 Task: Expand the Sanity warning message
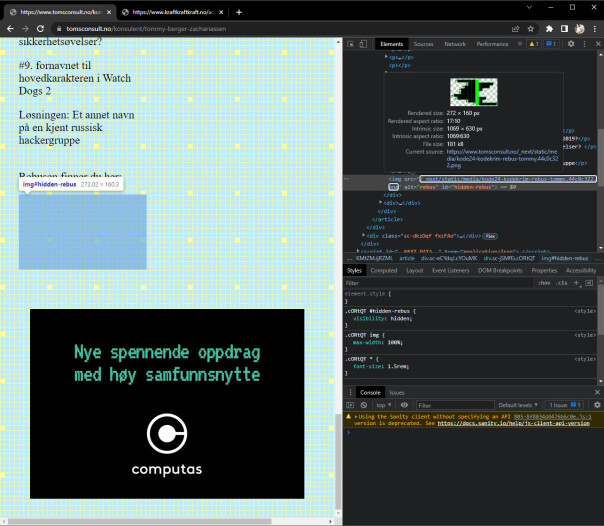(x=356, y=417)
